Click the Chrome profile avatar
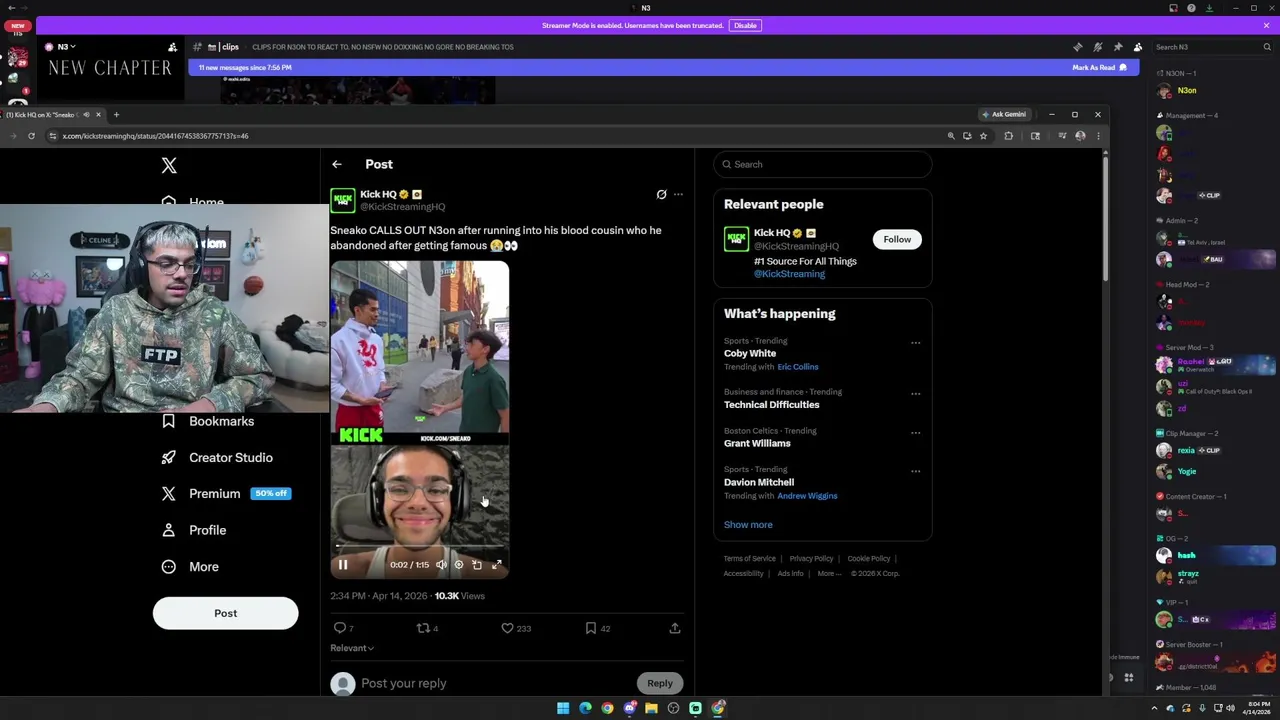 1080,136
